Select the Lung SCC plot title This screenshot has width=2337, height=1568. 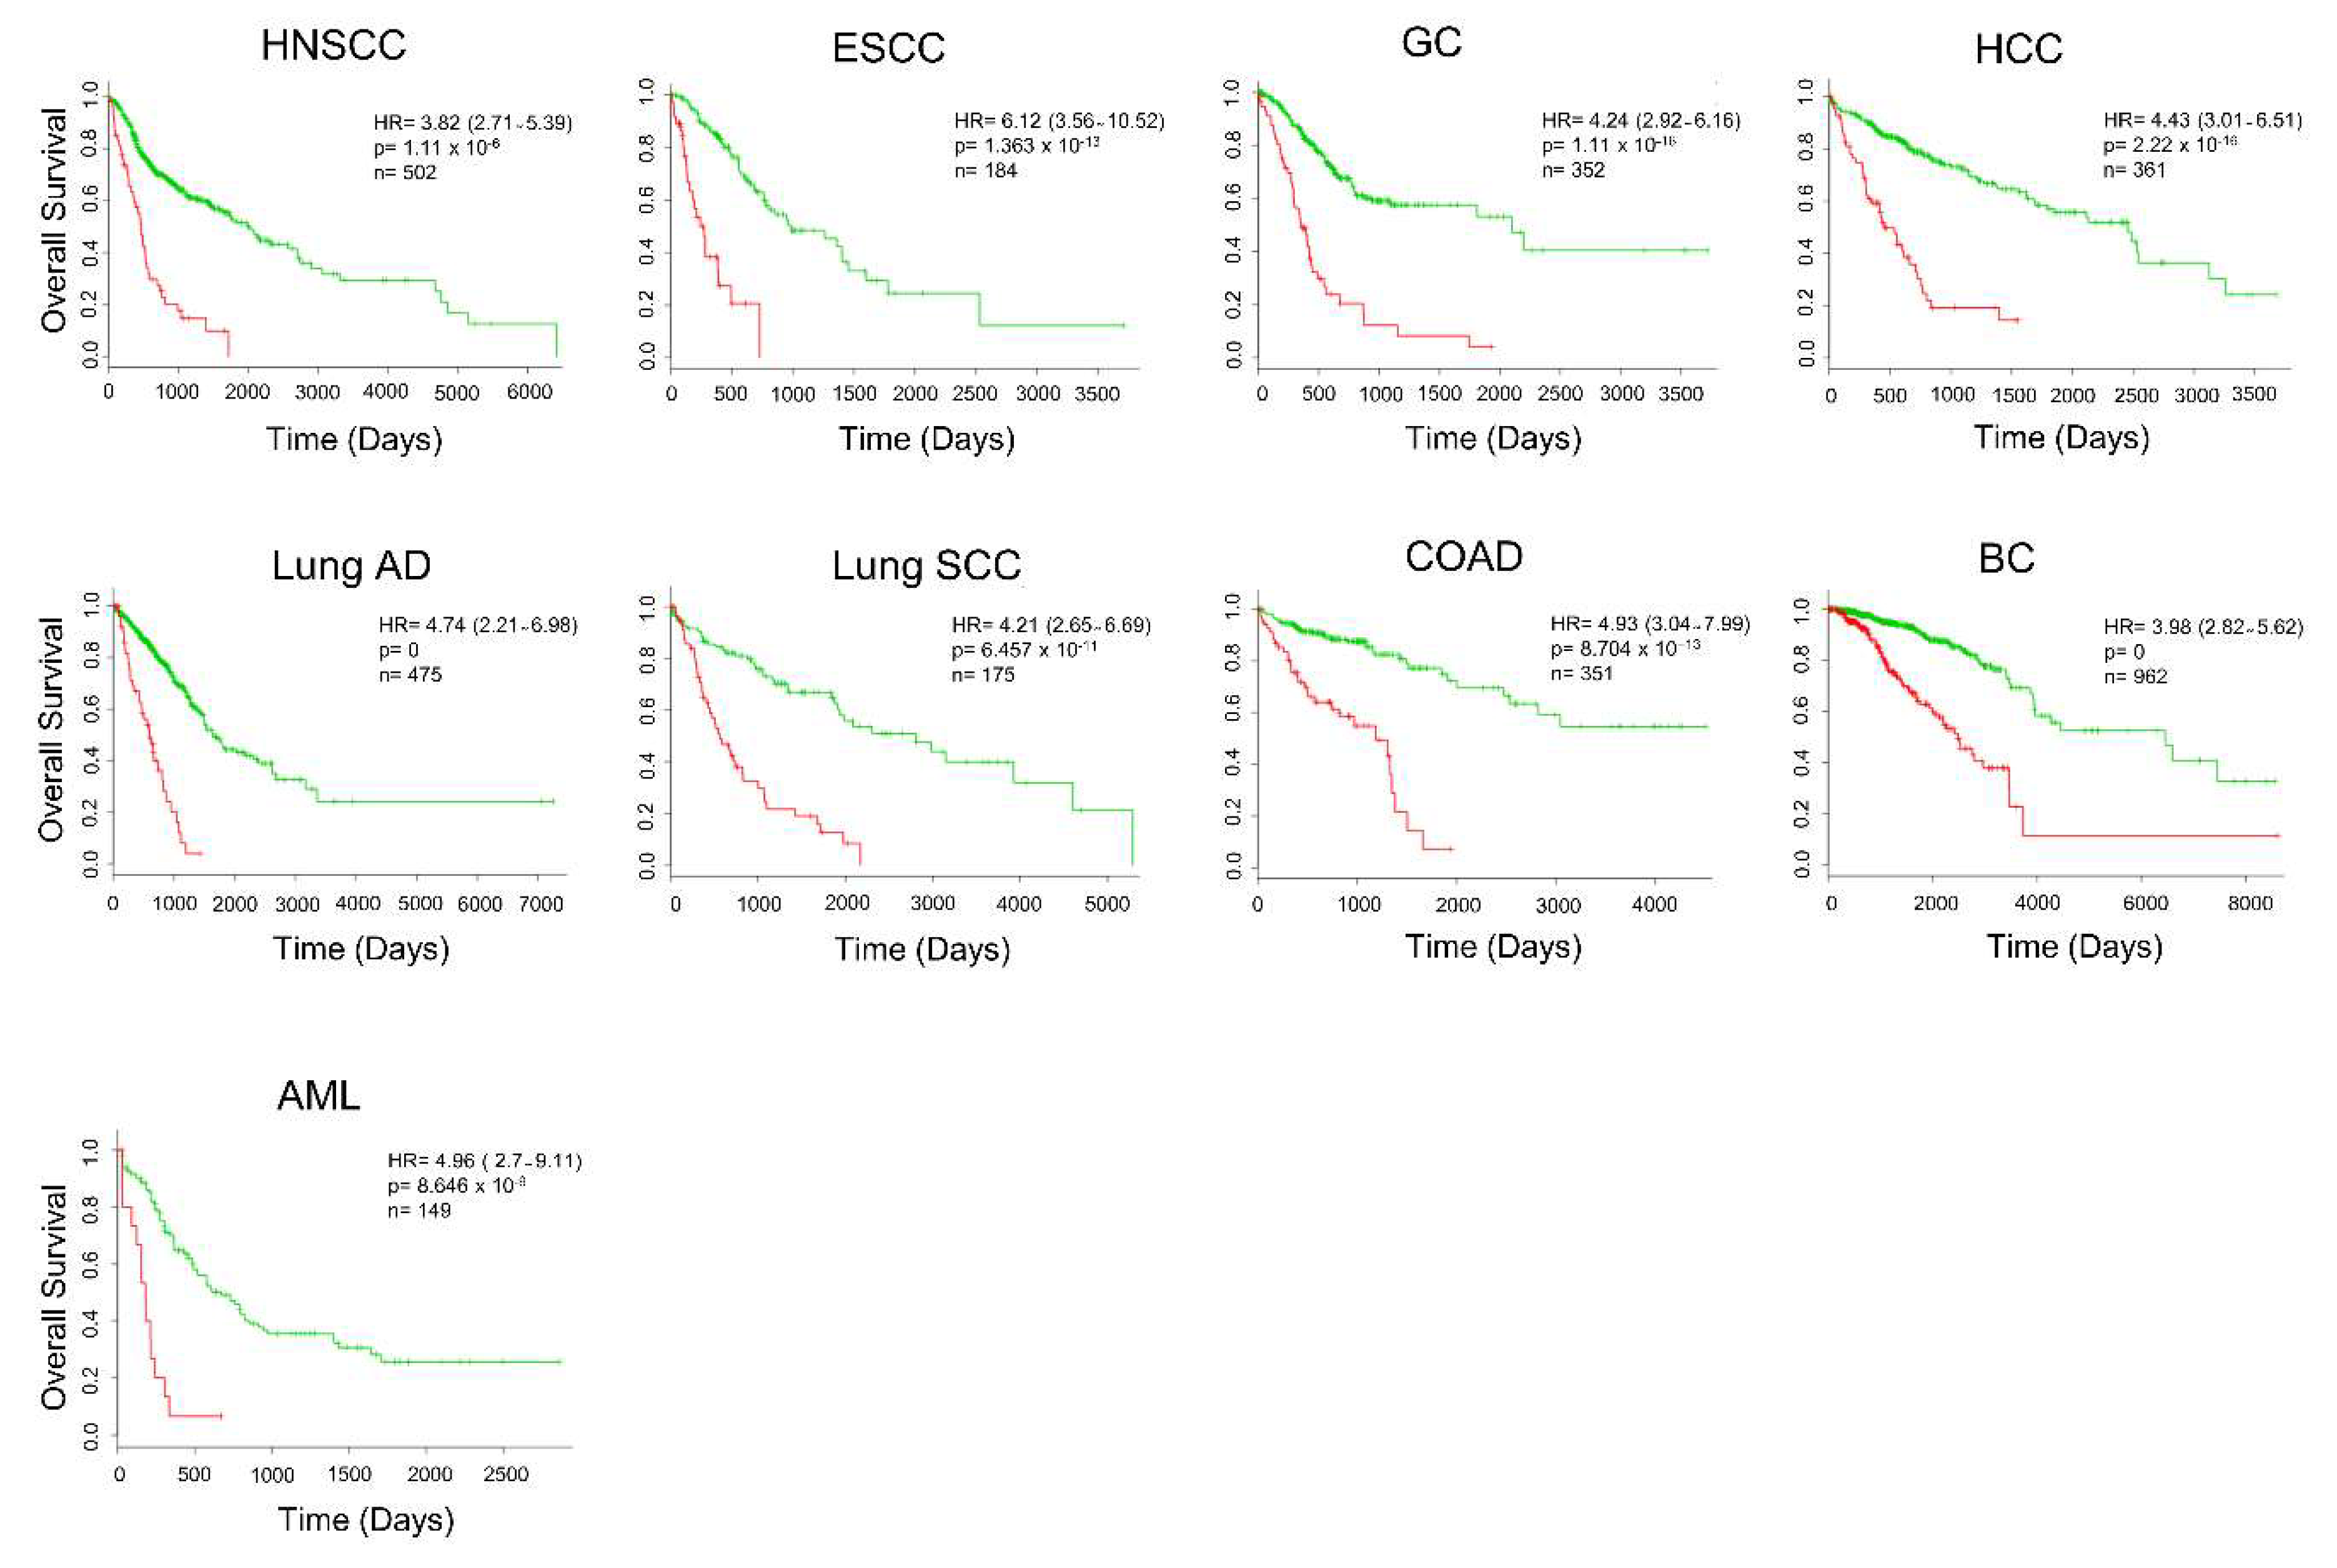tap(926, 565)
